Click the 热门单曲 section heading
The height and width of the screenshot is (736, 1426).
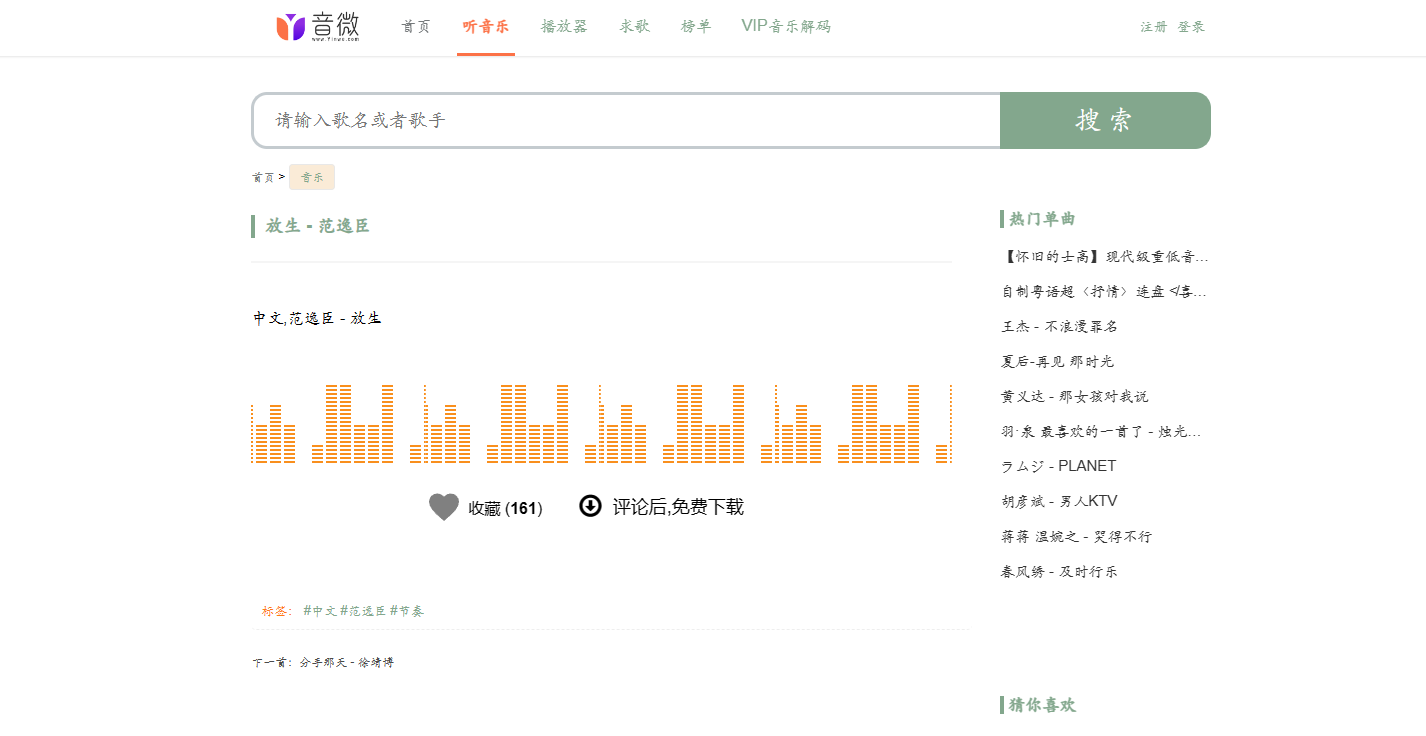pos(1042,219)
